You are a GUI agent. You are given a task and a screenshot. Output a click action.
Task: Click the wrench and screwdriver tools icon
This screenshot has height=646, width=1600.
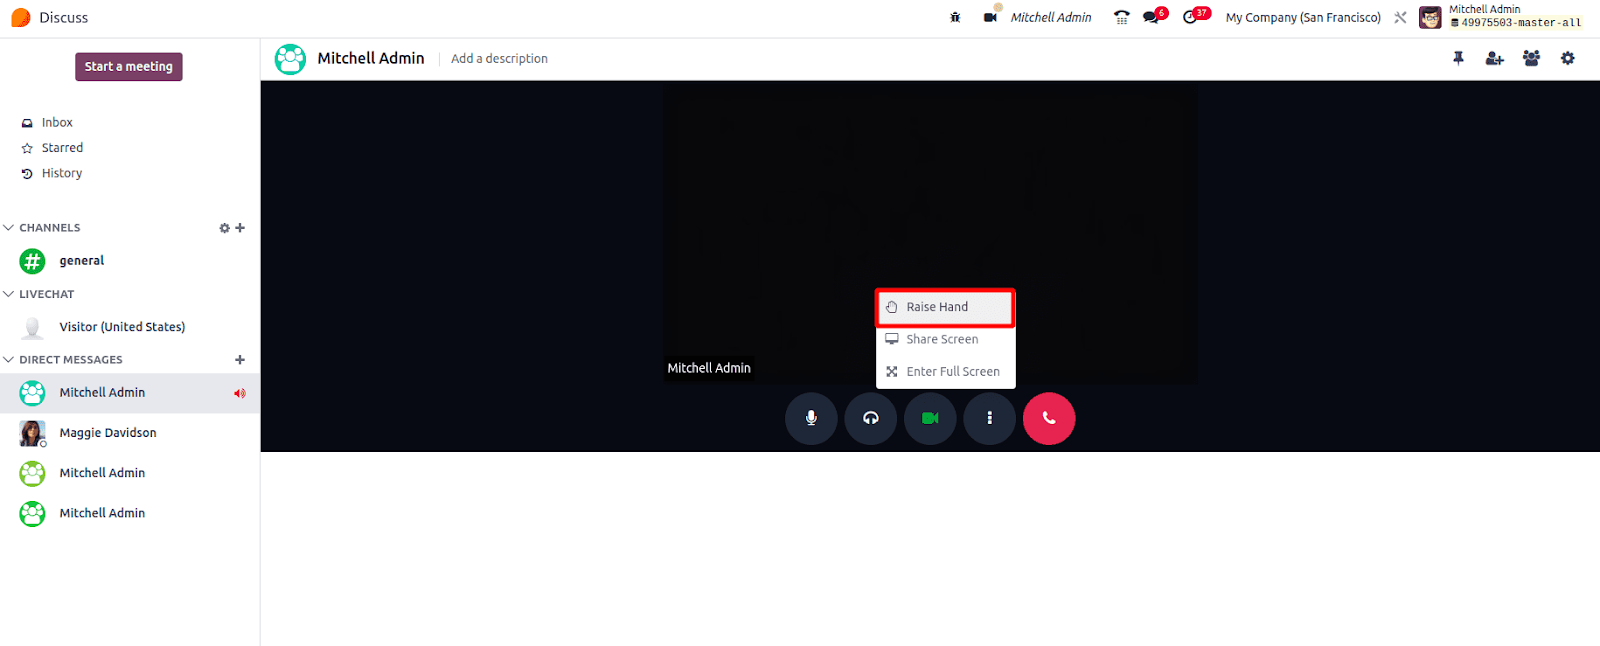click(1400, 17)
